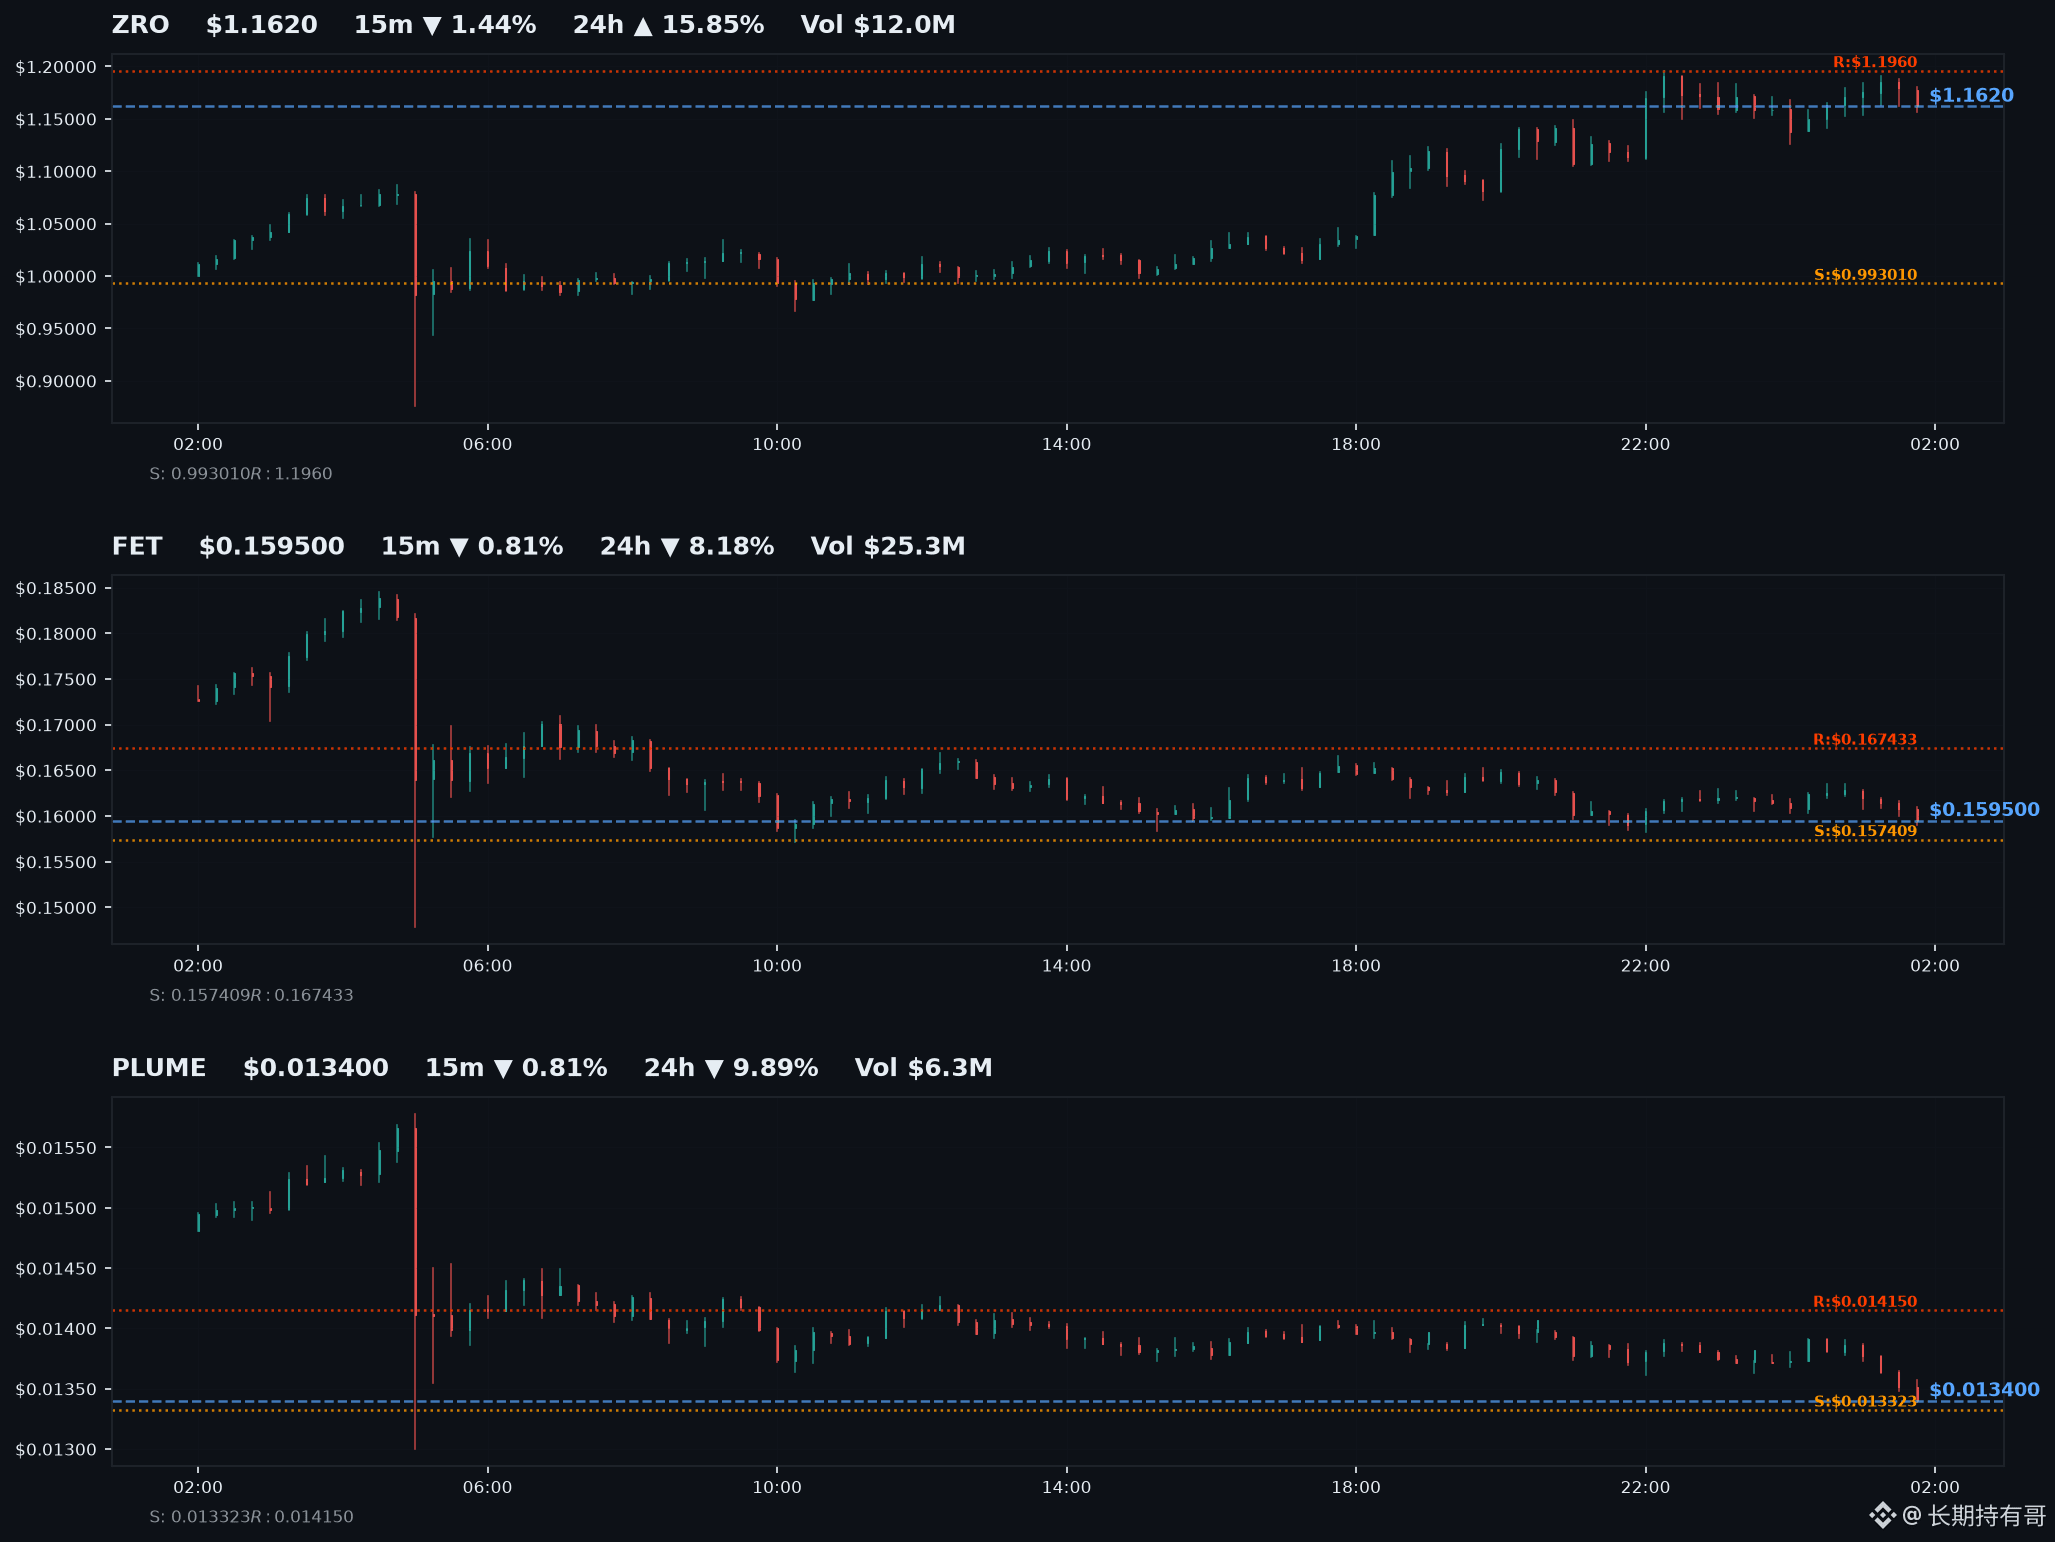
Task: Select FET's 24h 8.18% change
Action: pyautogui.click(x=687, y=547)
